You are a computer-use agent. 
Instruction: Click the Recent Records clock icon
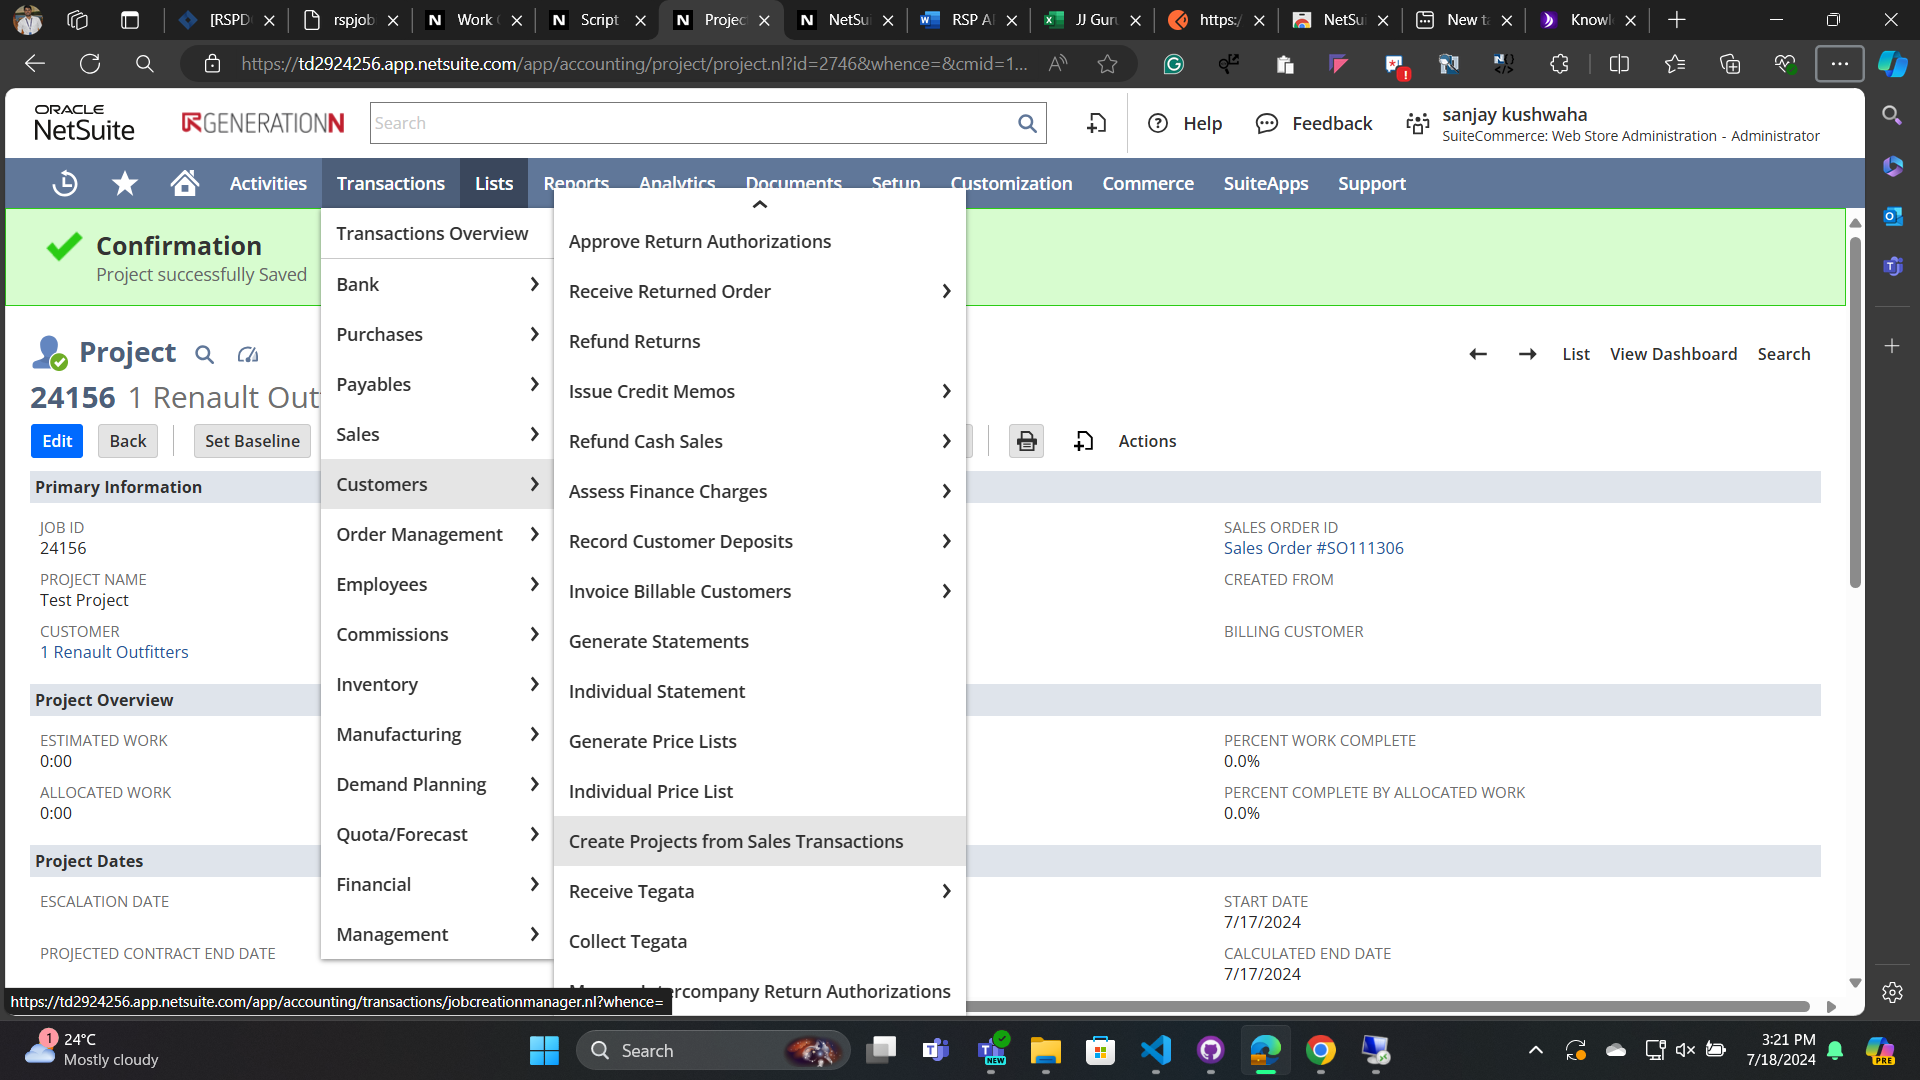pos(65,183)
